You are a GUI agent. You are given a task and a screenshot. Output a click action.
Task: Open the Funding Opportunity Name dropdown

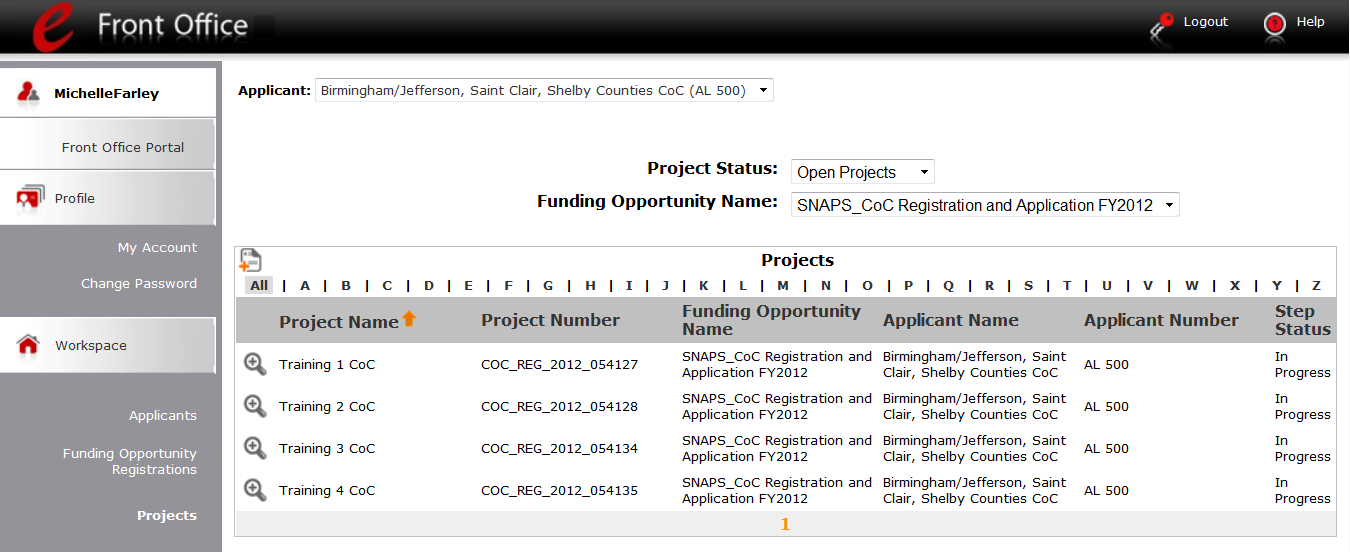click(985, 205)
